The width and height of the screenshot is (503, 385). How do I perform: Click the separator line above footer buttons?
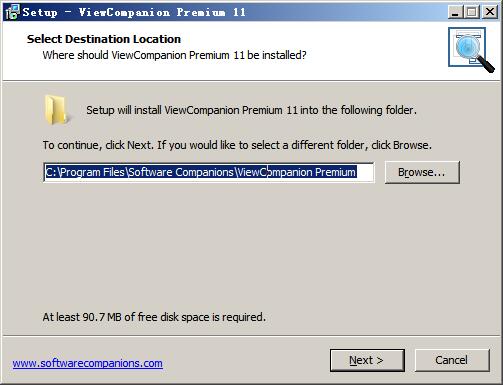[x=251, y=336]
